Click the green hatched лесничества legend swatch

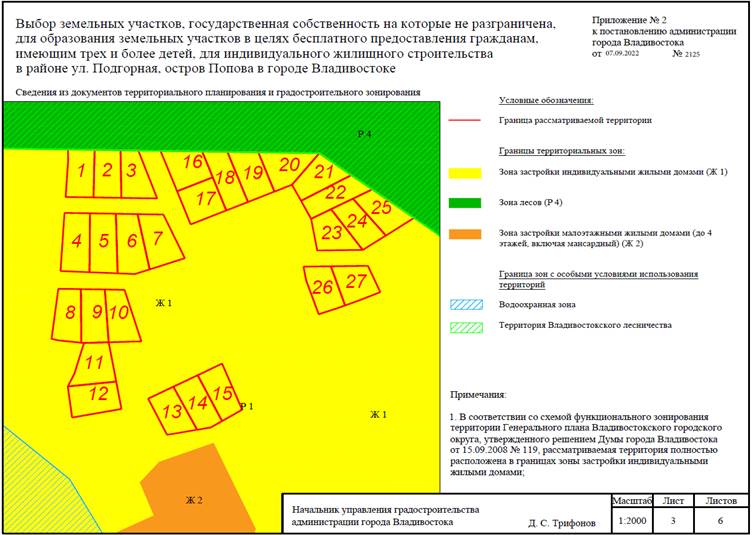click(x=466, y=327)
